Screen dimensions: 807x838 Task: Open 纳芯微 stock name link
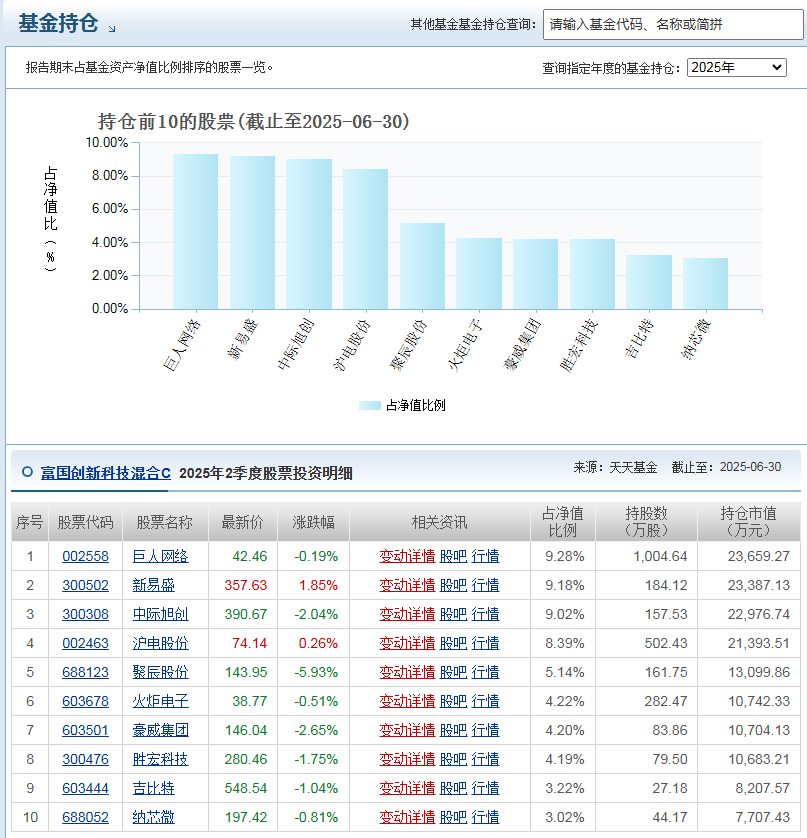[x=153, y=817]
